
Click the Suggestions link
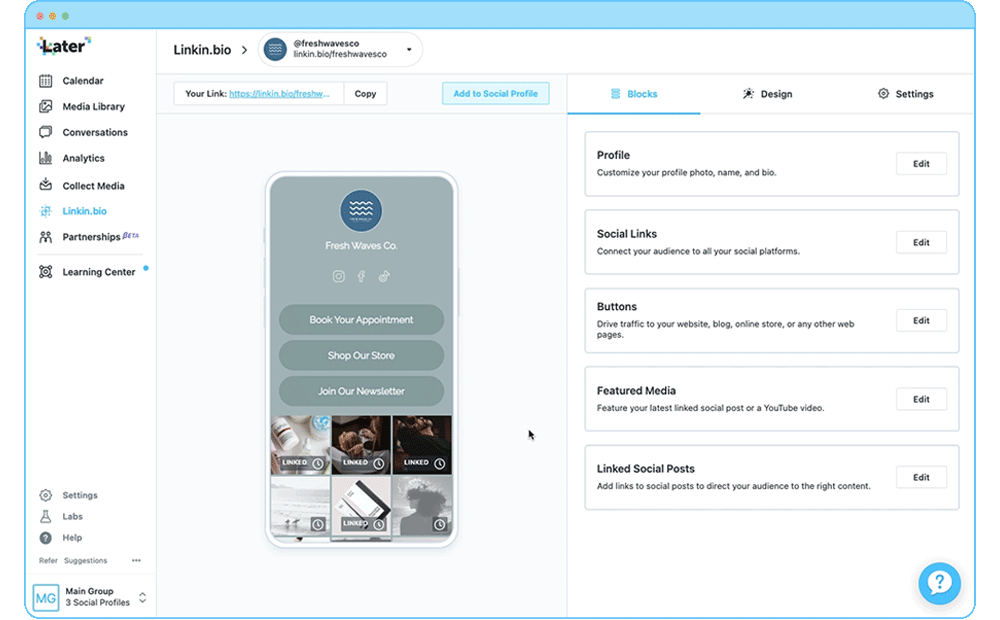coord(85,561)
